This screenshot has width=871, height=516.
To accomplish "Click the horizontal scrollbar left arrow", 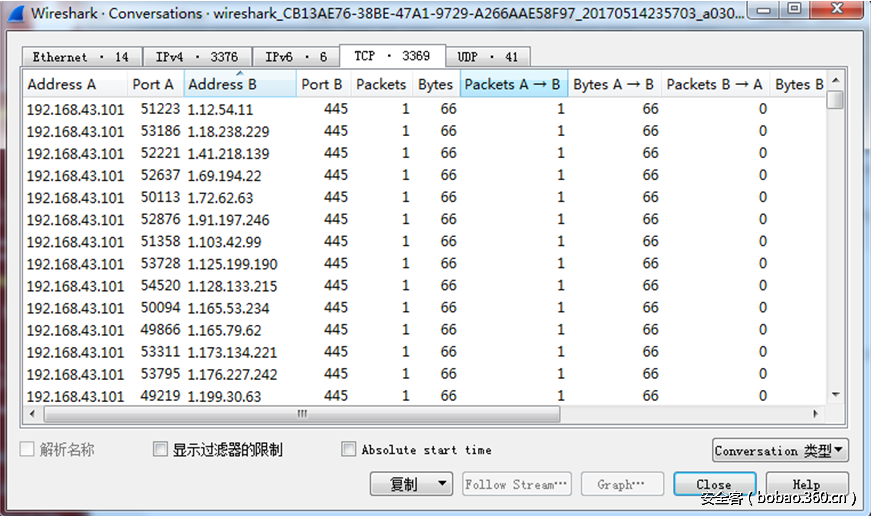I will [x=33, y=413].
